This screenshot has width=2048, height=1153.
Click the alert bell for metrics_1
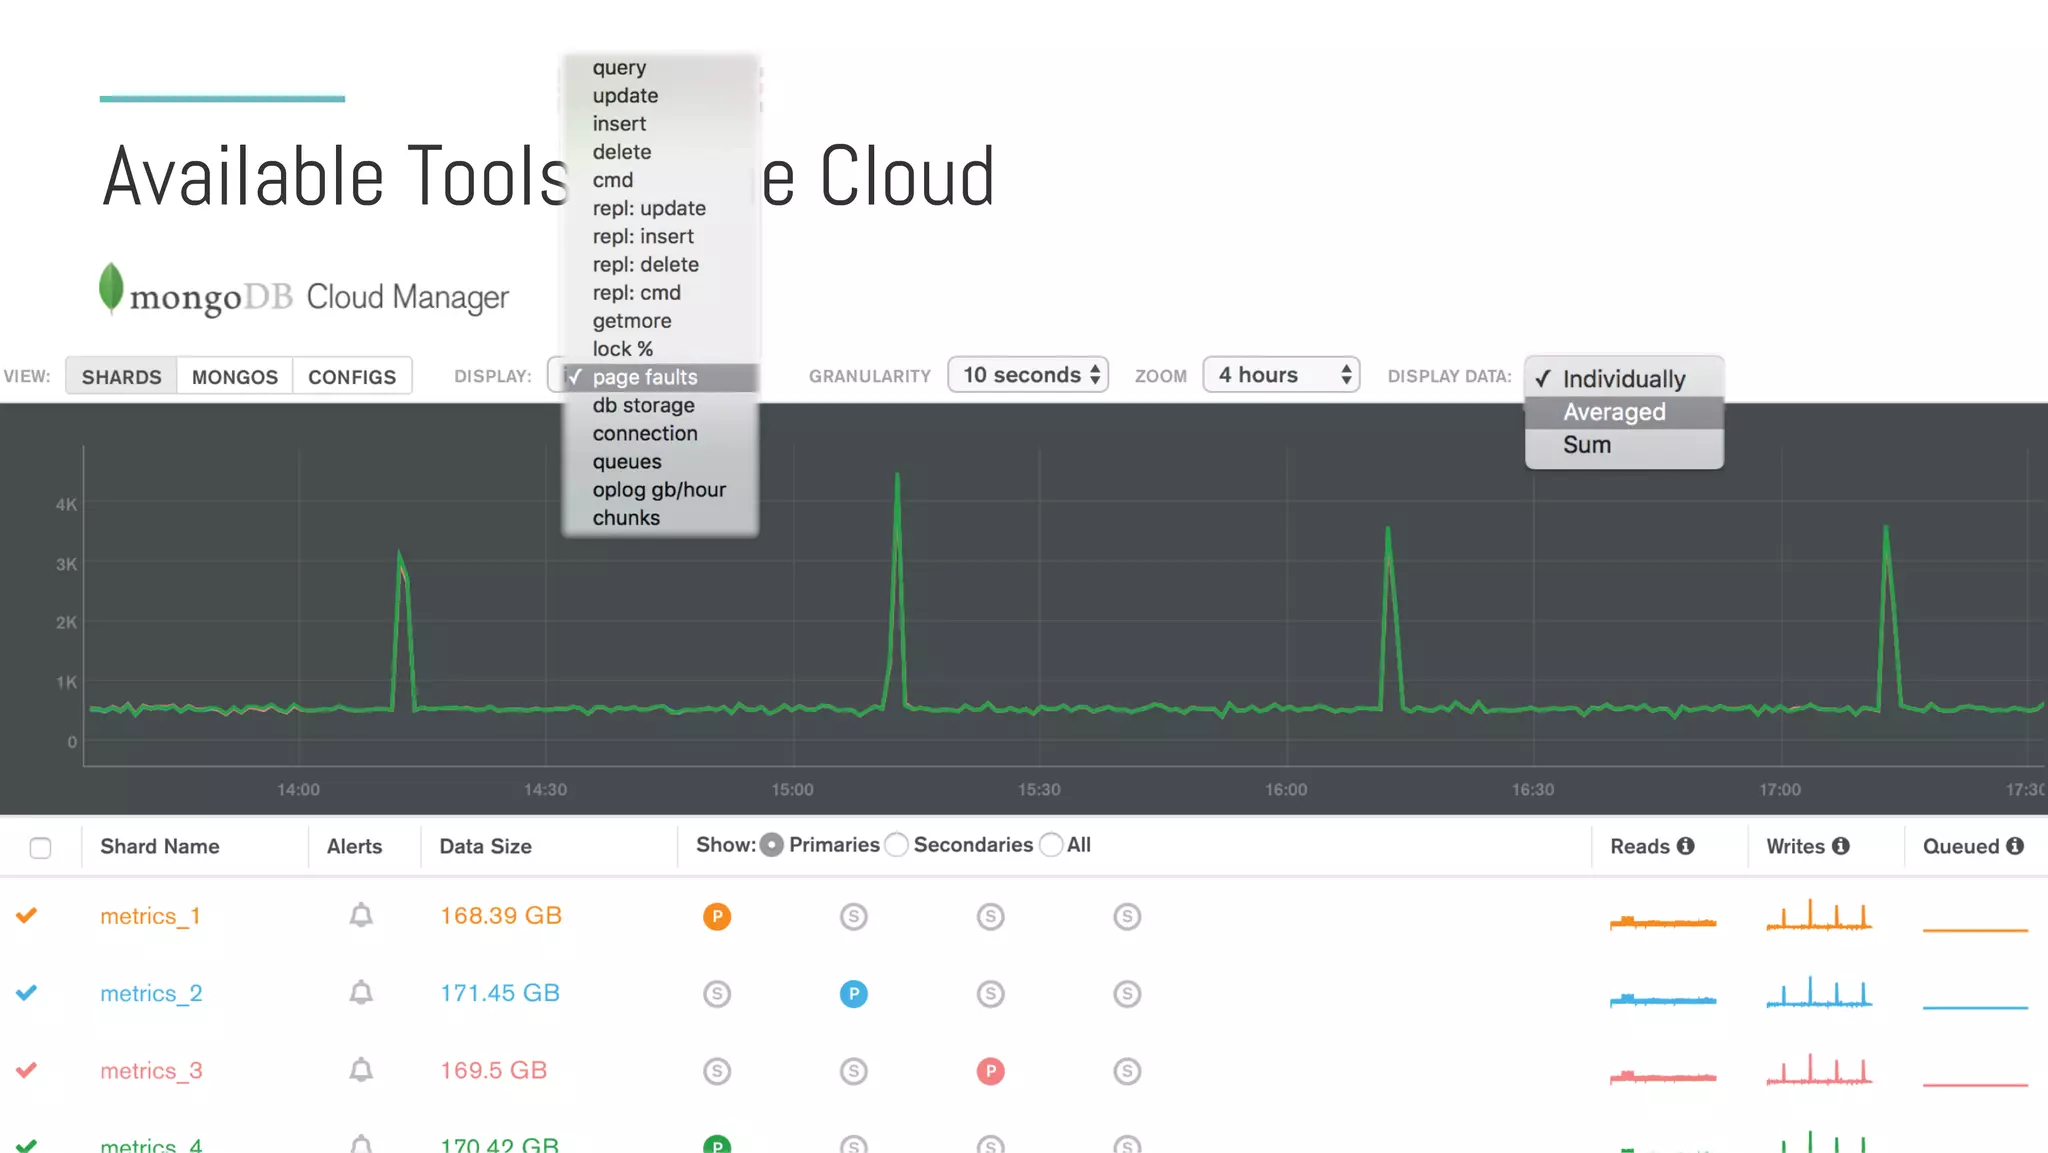click(x=361, y=915)
